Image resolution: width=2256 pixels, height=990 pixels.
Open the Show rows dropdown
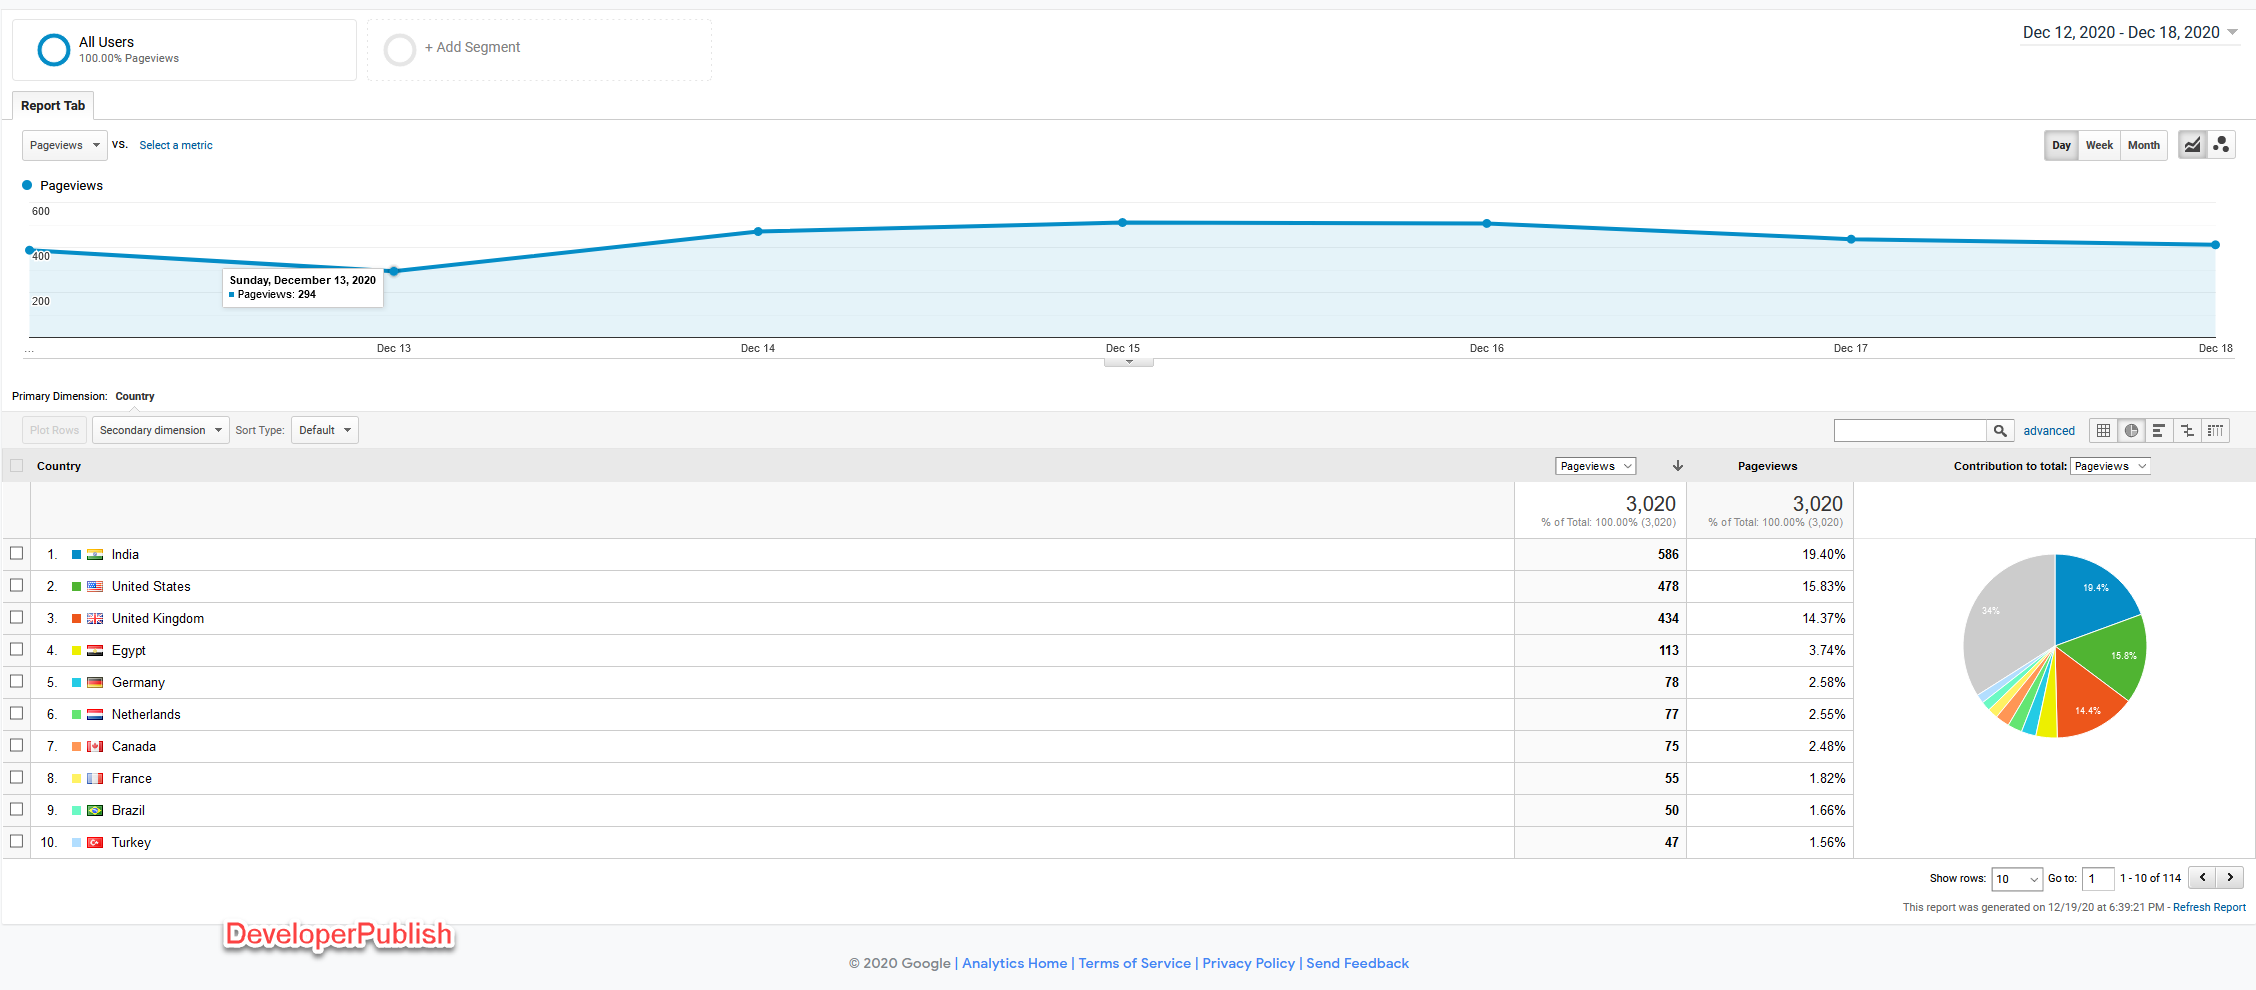point(2016,878)
